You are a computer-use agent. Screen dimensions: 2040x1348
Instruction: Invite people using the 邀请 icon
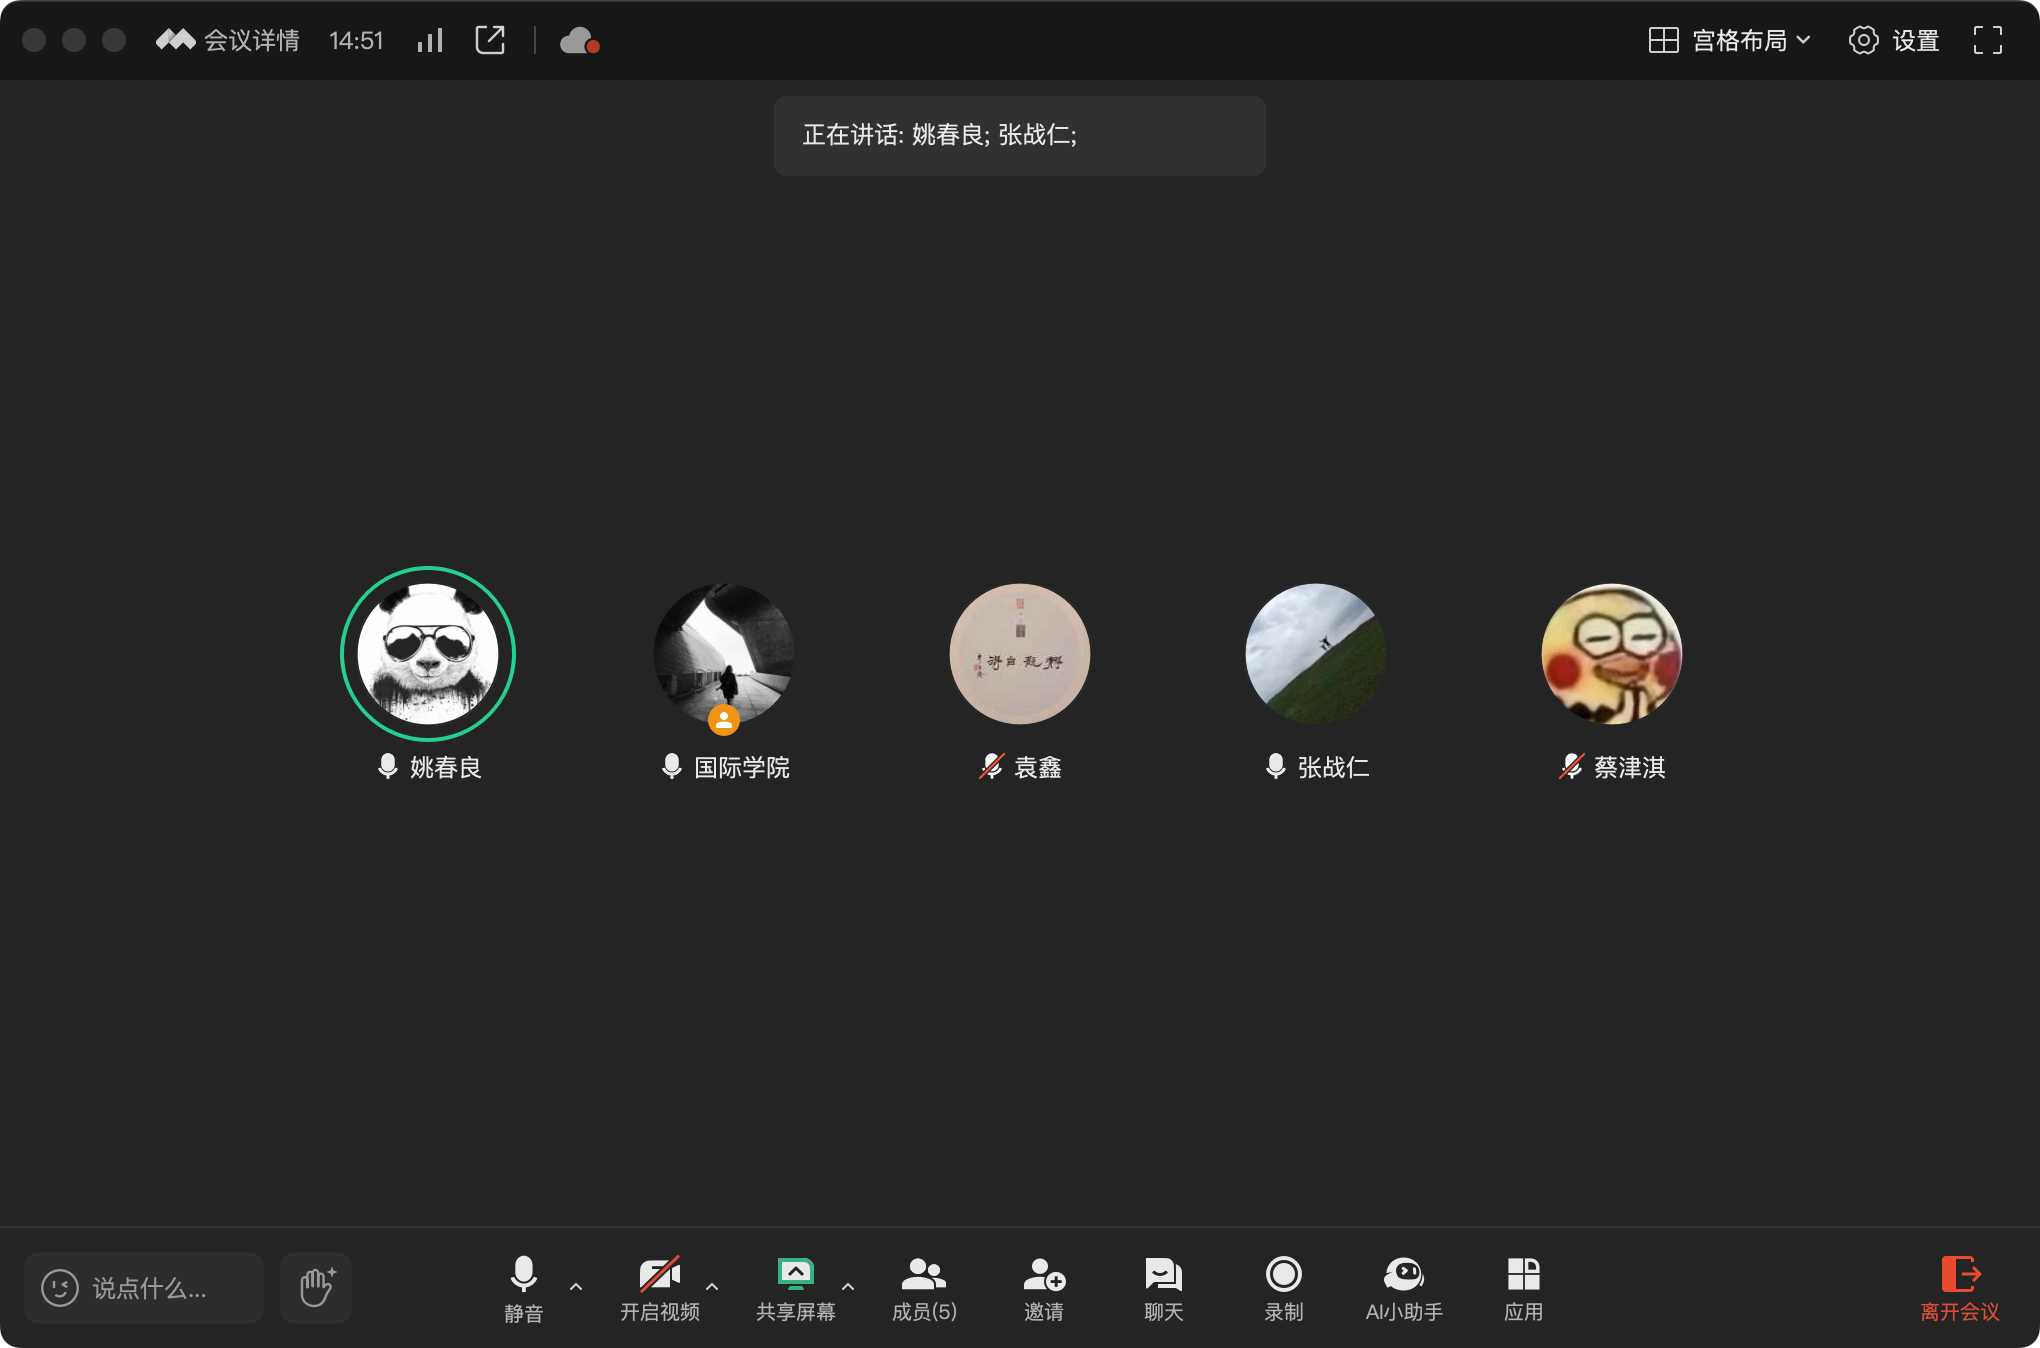point(1044,1288)
